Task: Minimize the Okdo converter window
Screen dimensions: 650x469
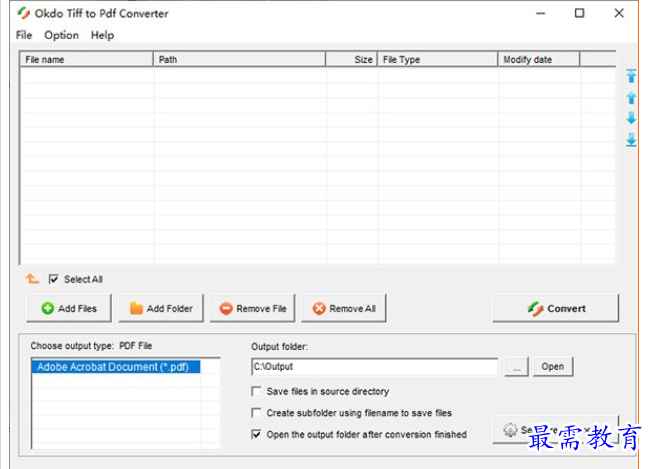Action: [541, 13]
